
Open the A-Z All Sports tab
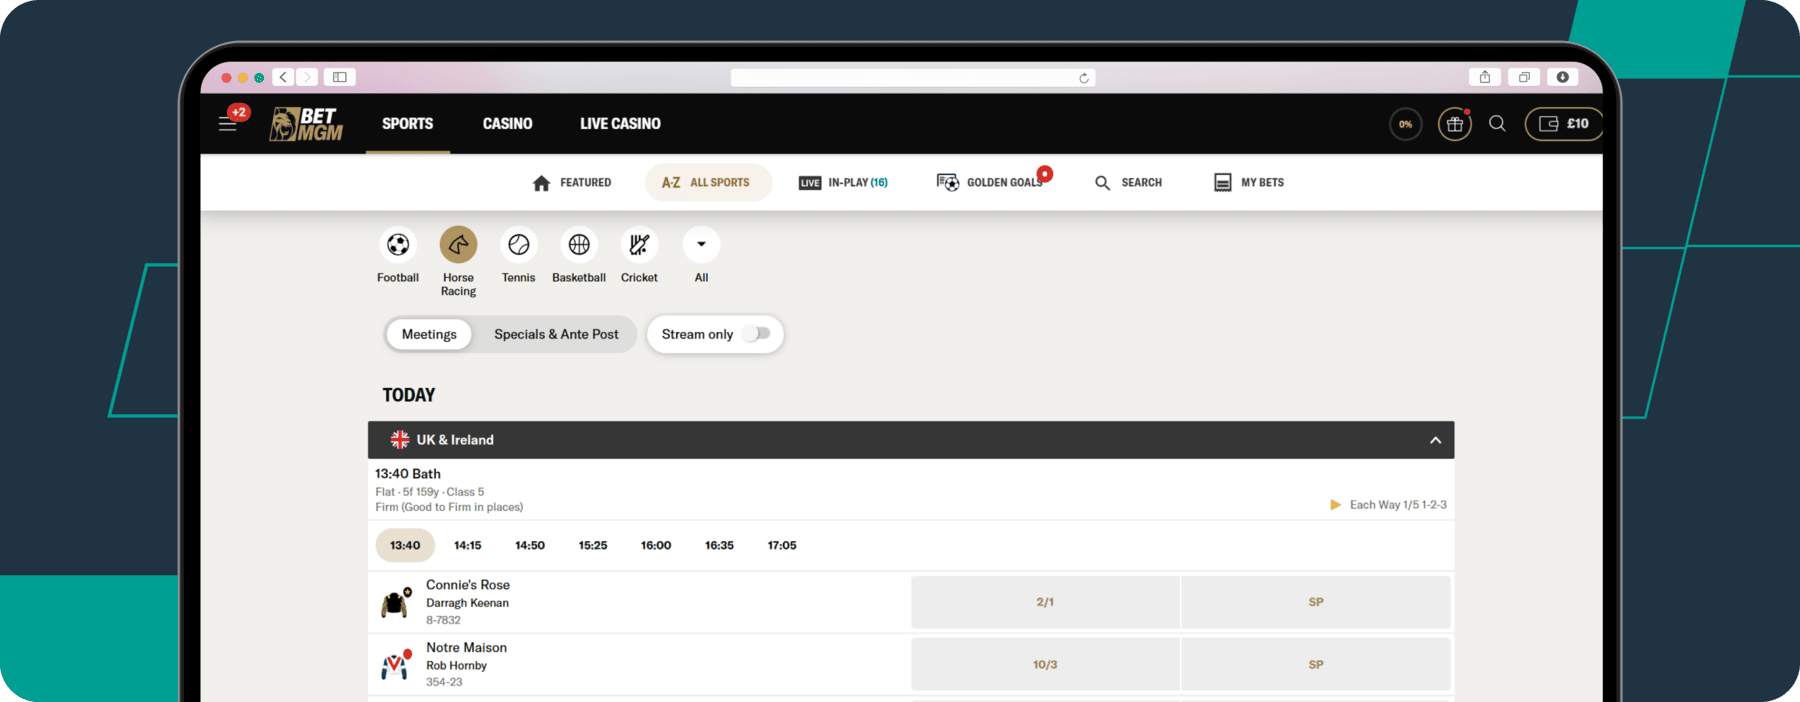[x=707, y=183]
